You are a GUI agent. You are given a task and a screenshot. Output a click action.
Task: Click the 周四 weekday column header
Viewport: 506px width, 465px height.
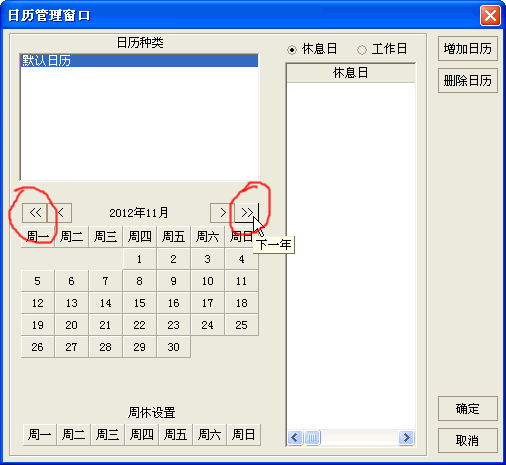[139, 237]
